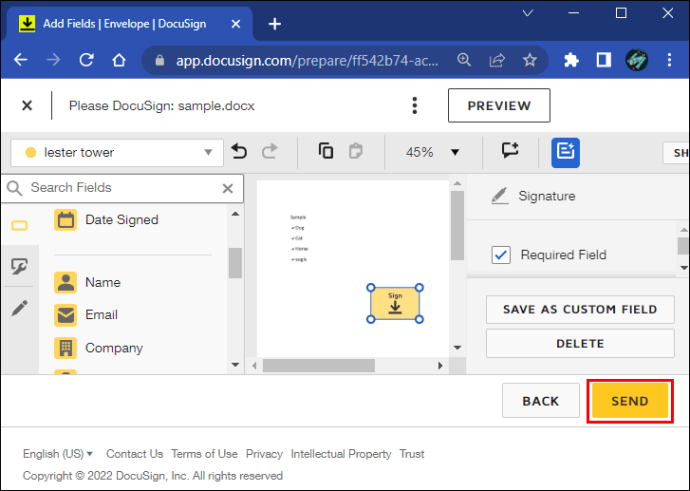Click the PREVIEW button

499,106
